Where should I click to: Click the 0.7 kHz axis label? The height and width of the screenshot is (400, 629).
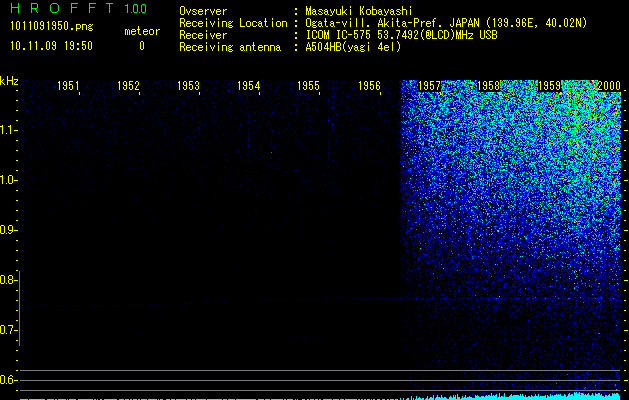tap(7, 330)
